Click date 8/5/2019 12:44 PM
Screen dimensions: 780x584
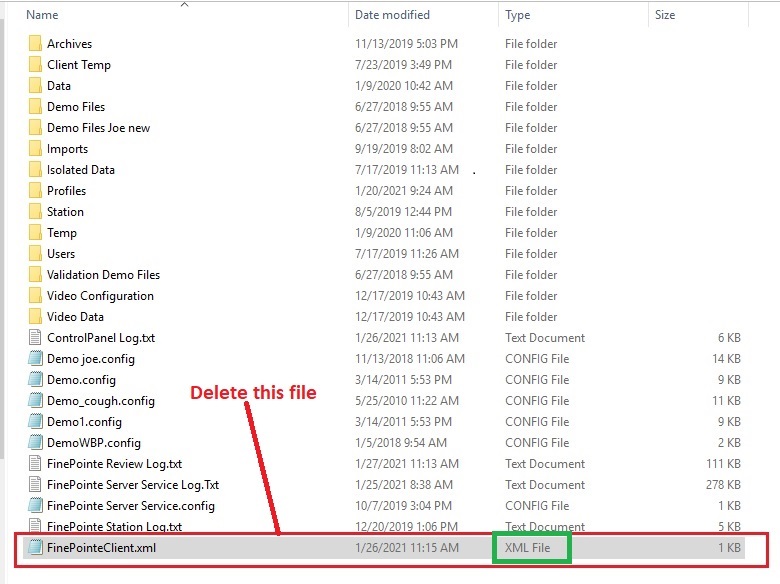click(x=403, y=211)
